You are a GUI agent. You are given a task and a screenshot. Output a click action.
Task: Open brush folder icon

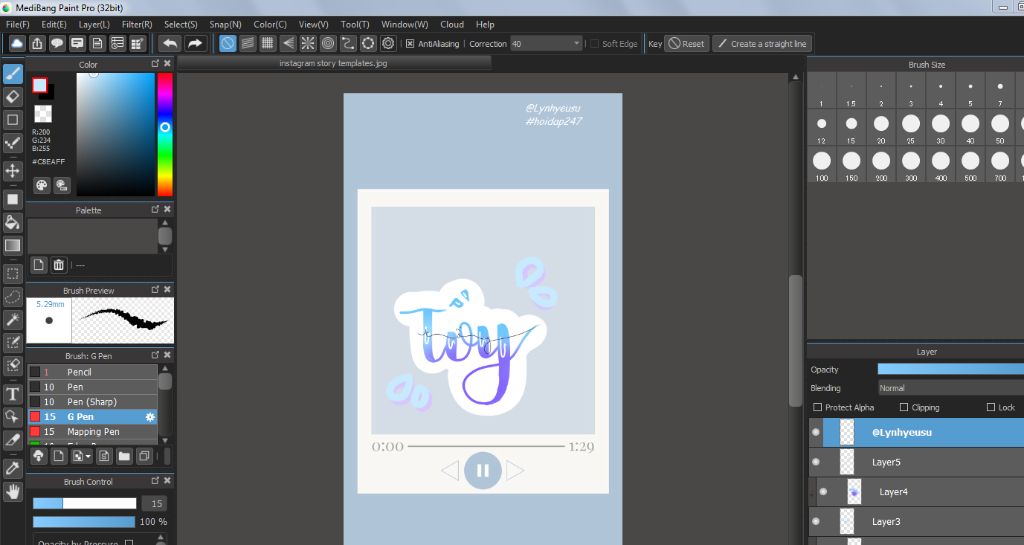pos(124,456)
